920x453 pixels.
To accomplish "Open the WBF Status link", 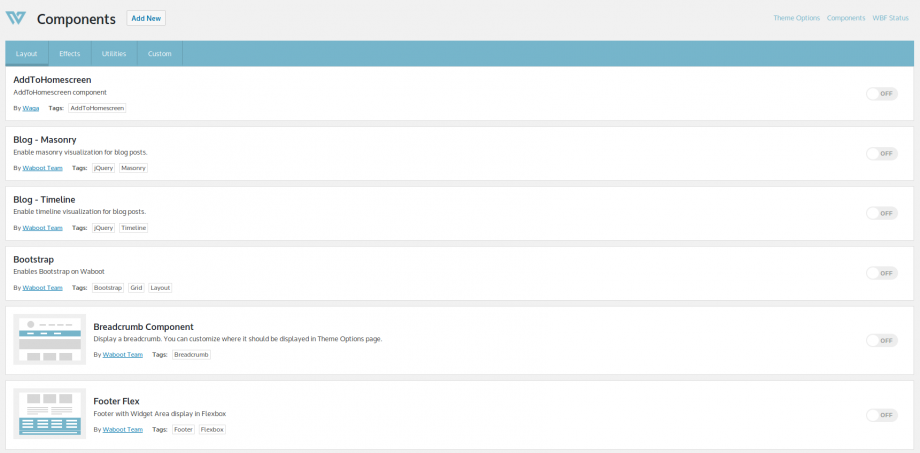I will (890, 18).
